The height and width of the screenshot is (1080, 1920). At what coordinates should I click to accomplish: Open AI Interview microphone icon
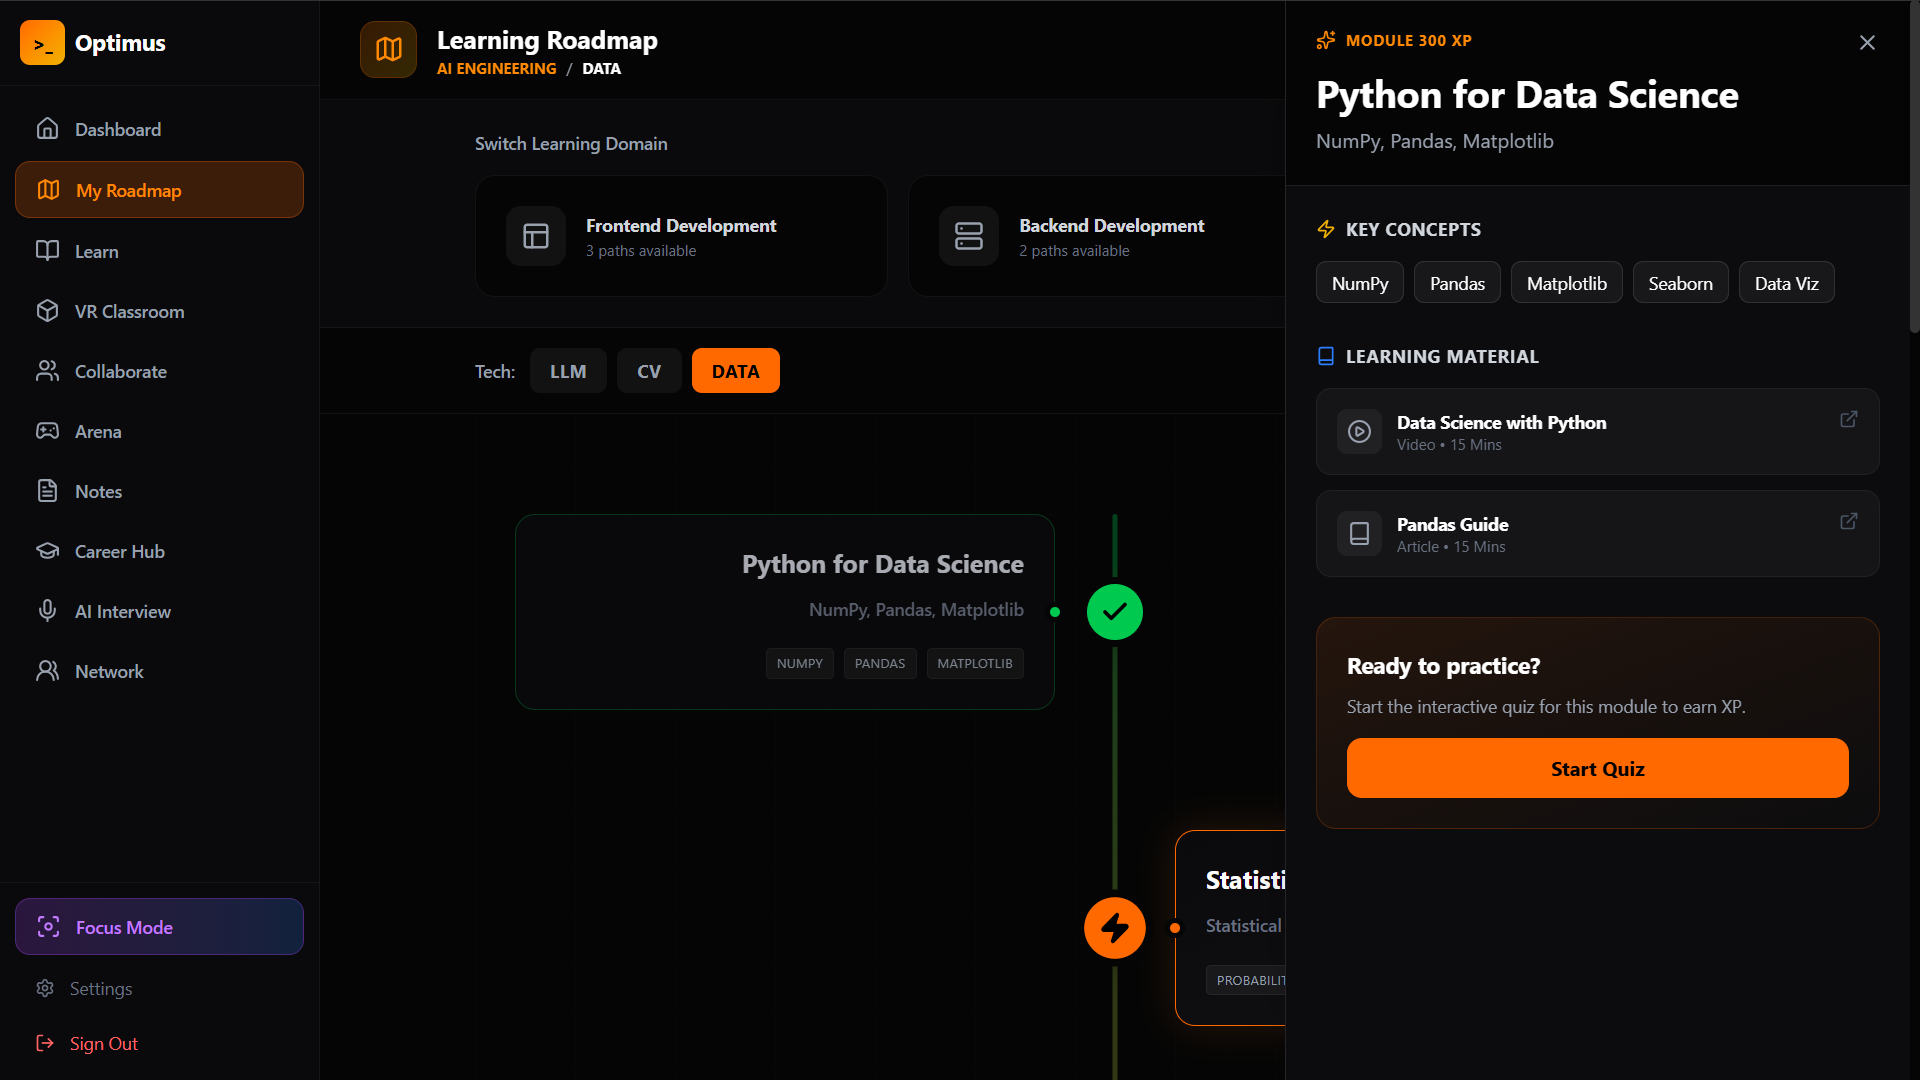[47, 611]
